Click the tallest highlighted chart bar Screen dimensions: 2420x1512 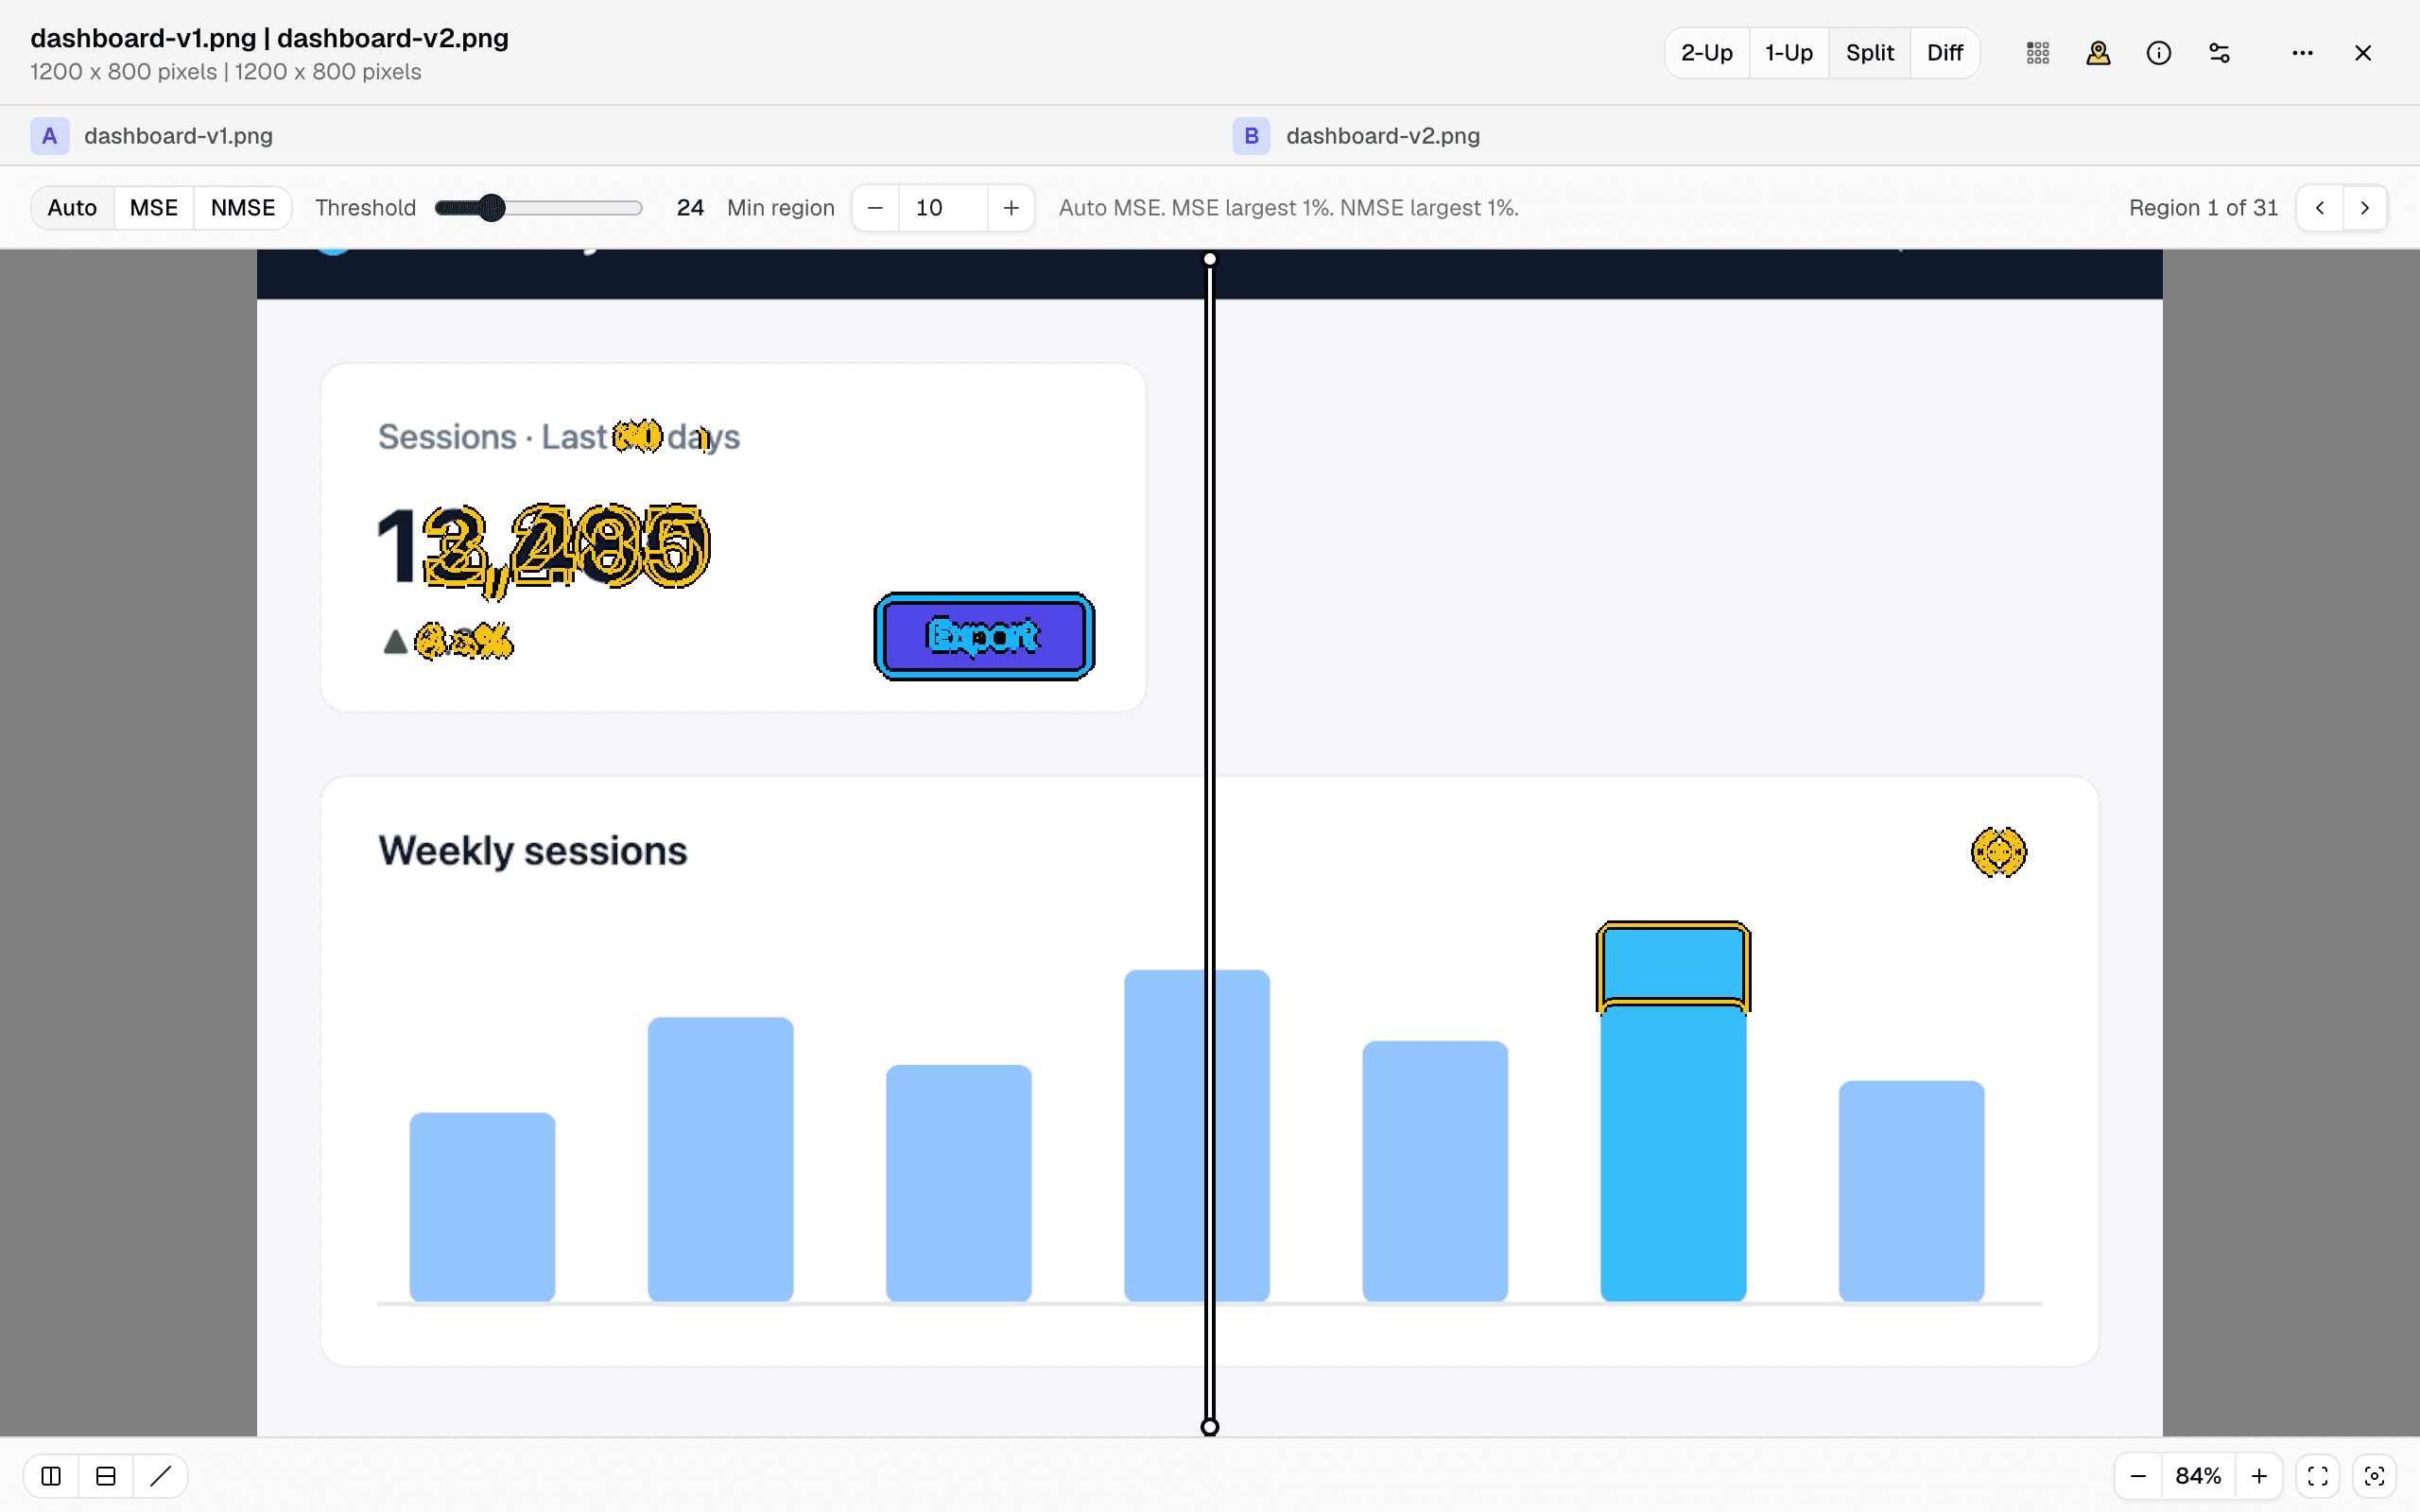[x=1673, y=1111]
